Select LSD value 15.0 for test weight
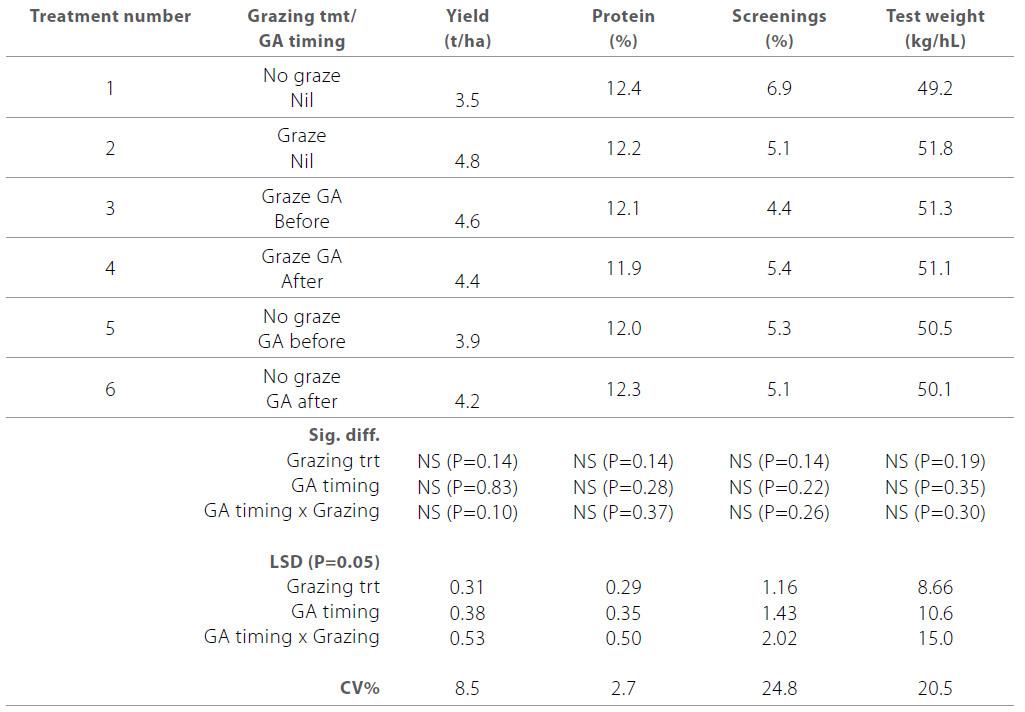The height and width of the screenshot is (712, 1025). (x=935, y=637)
